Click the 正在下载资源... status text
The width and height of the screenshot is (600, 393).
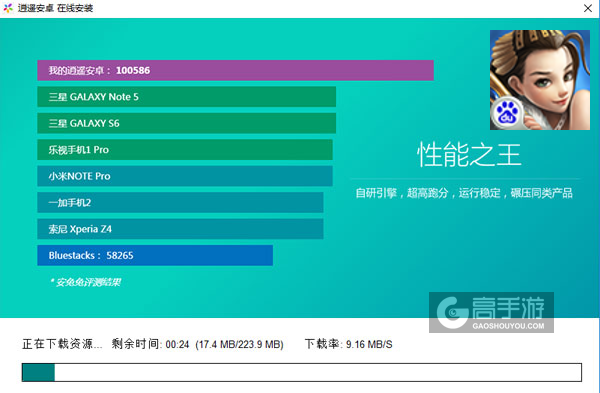[62, 344]
